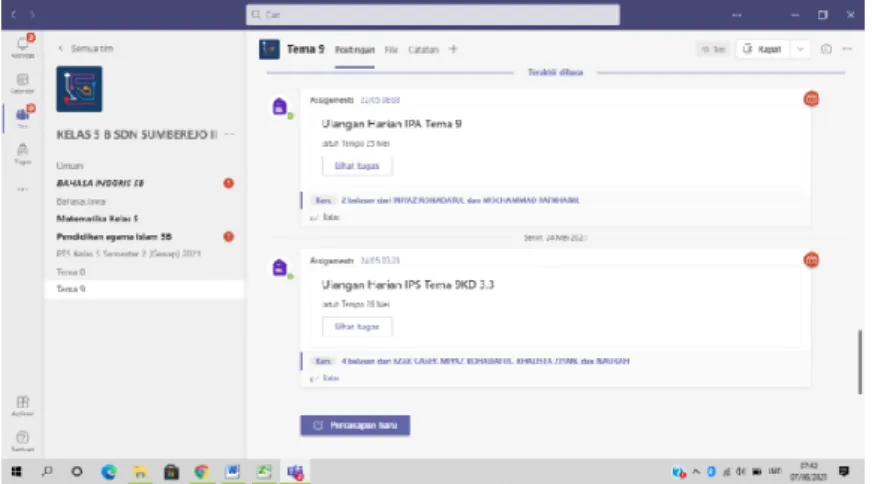Open more channel options ellipsis in header
872x484 pixels.
848,49
